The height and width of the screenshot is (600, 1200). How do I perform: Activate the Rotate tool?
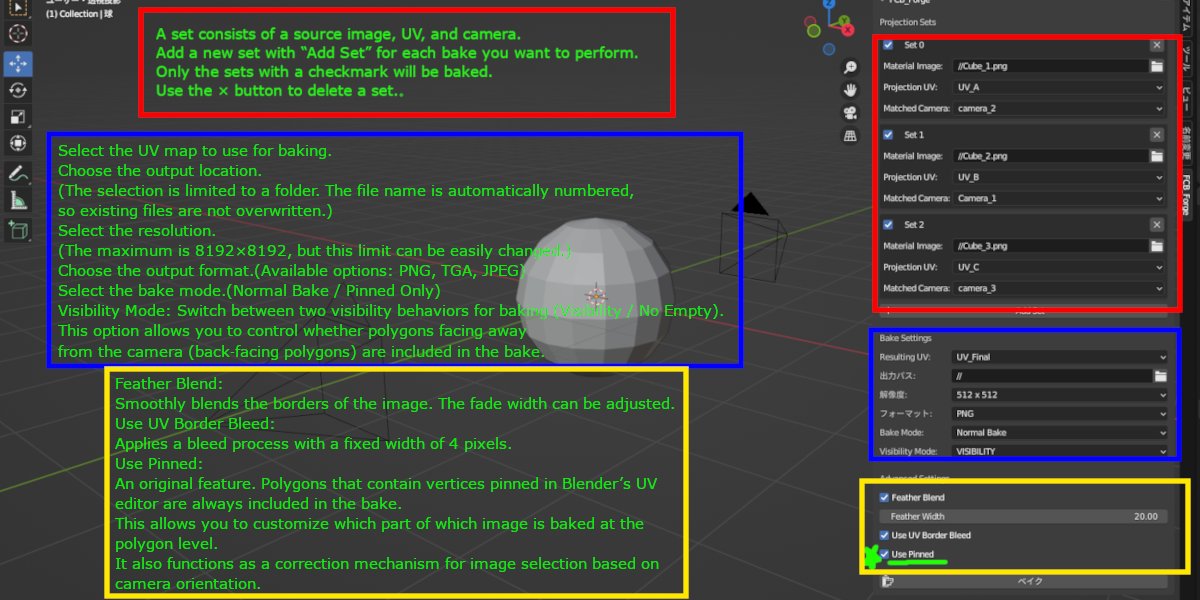point(18,90)
